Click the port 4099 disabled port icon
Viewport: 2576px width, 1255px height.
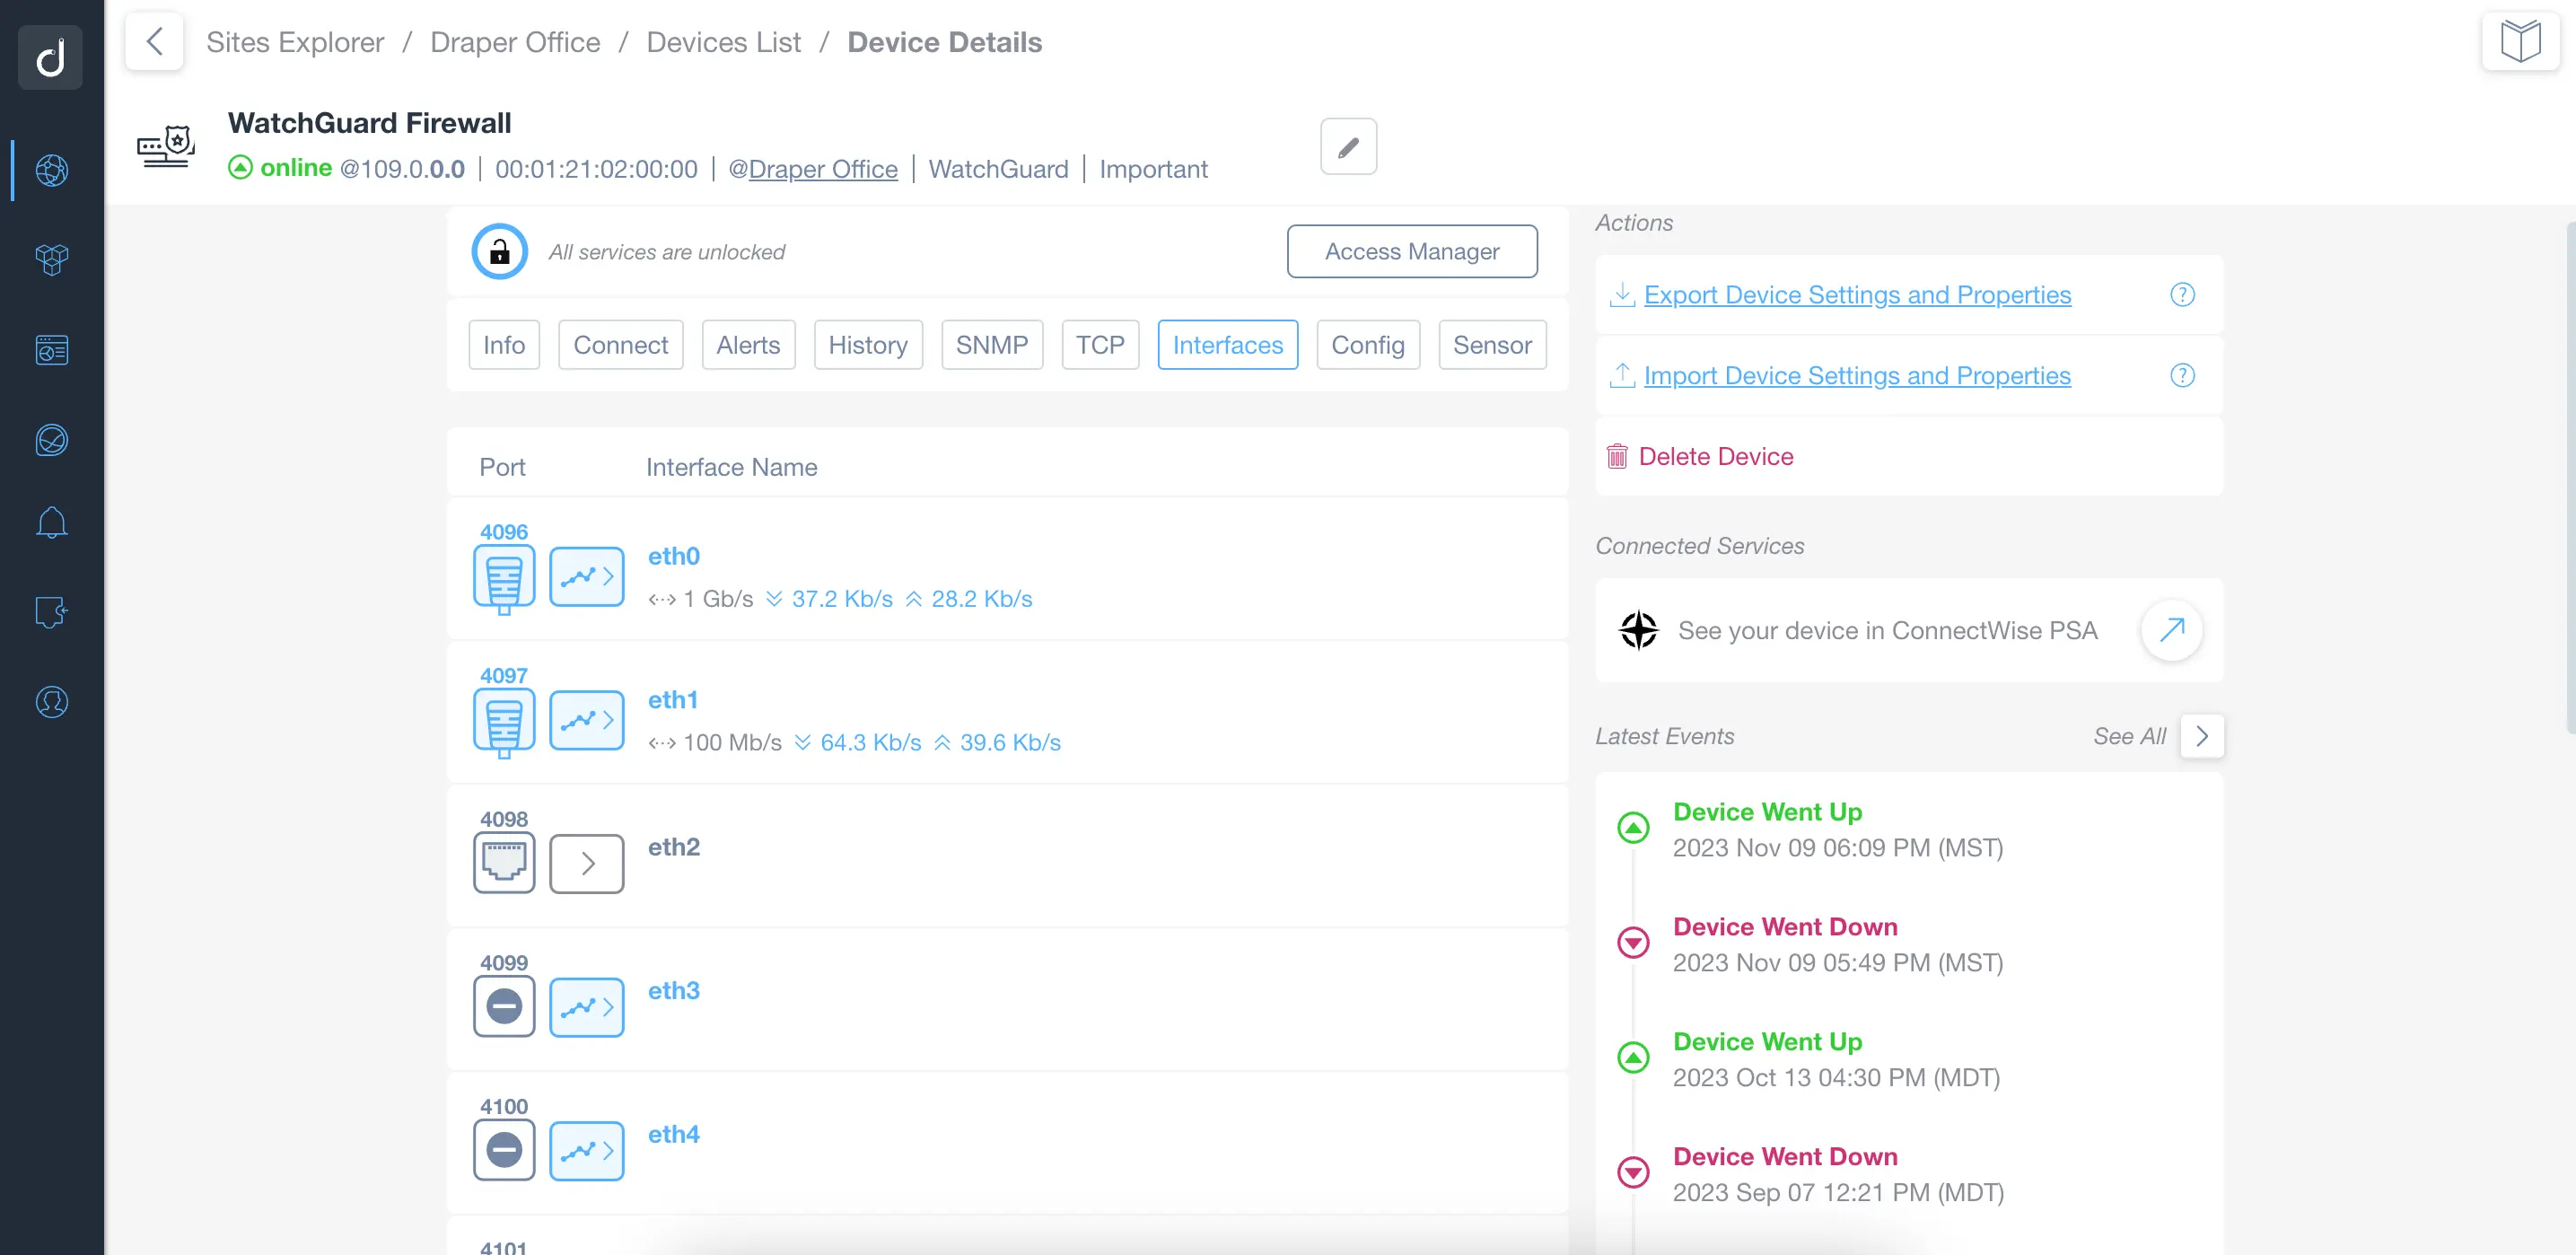tap(504, 1007)
